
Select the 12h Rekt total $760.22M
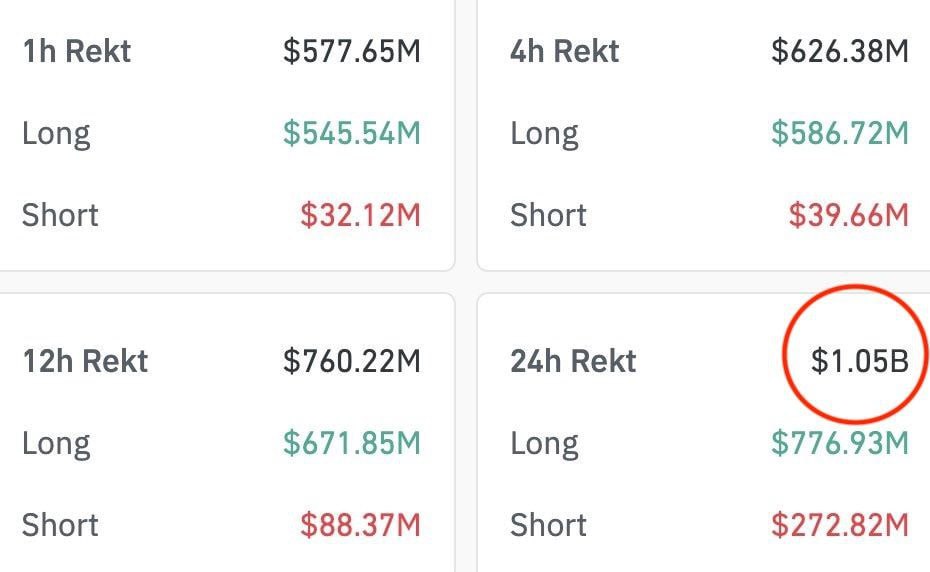click(351, 361)
